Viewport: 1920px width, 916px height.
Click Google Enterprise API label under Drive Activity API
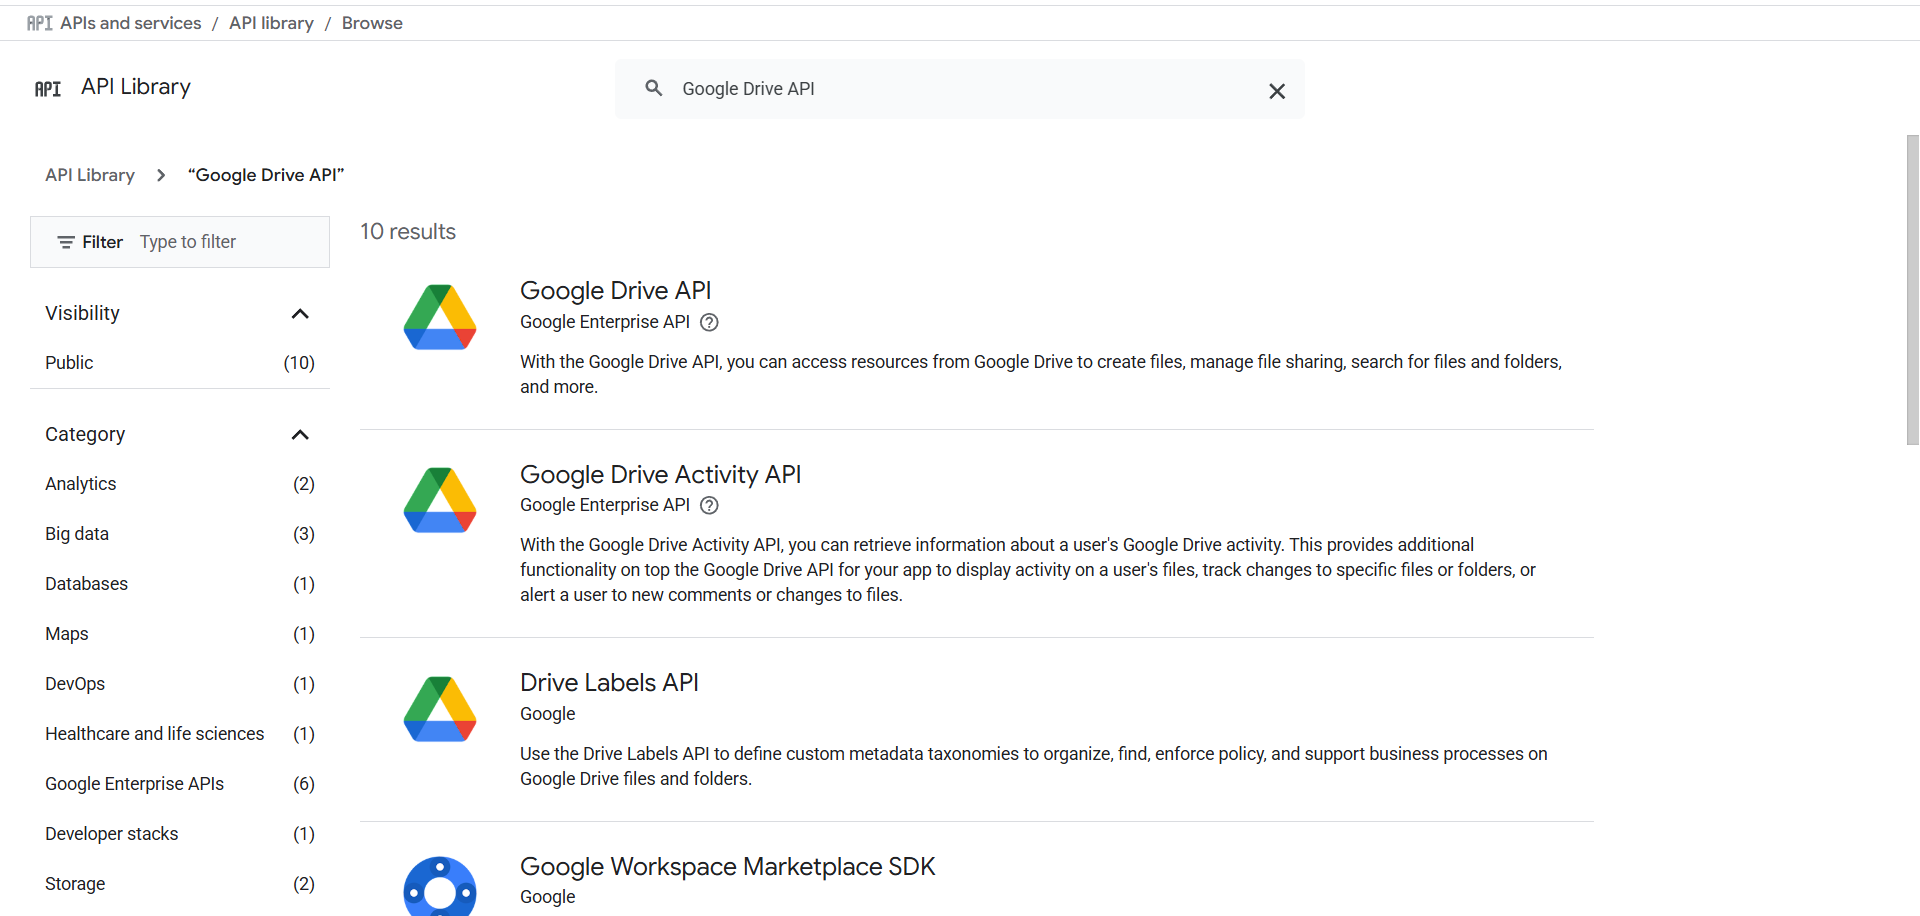(x=605, y=505)
